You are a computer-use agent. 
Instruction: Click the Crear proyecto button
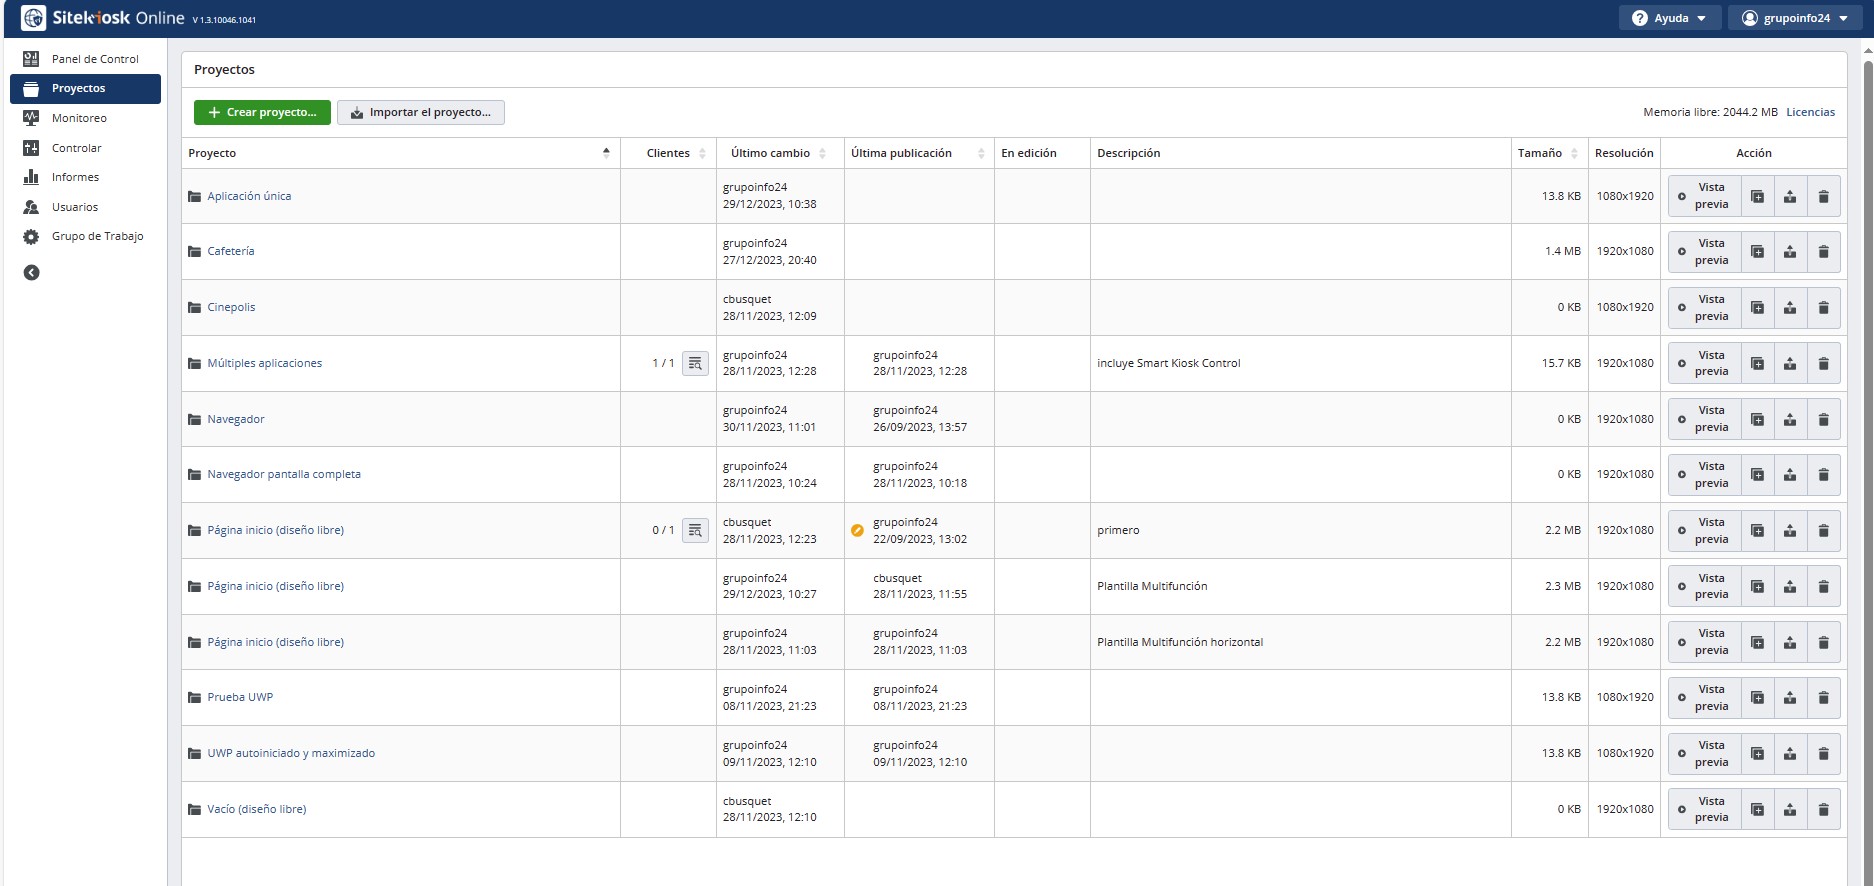262,113
